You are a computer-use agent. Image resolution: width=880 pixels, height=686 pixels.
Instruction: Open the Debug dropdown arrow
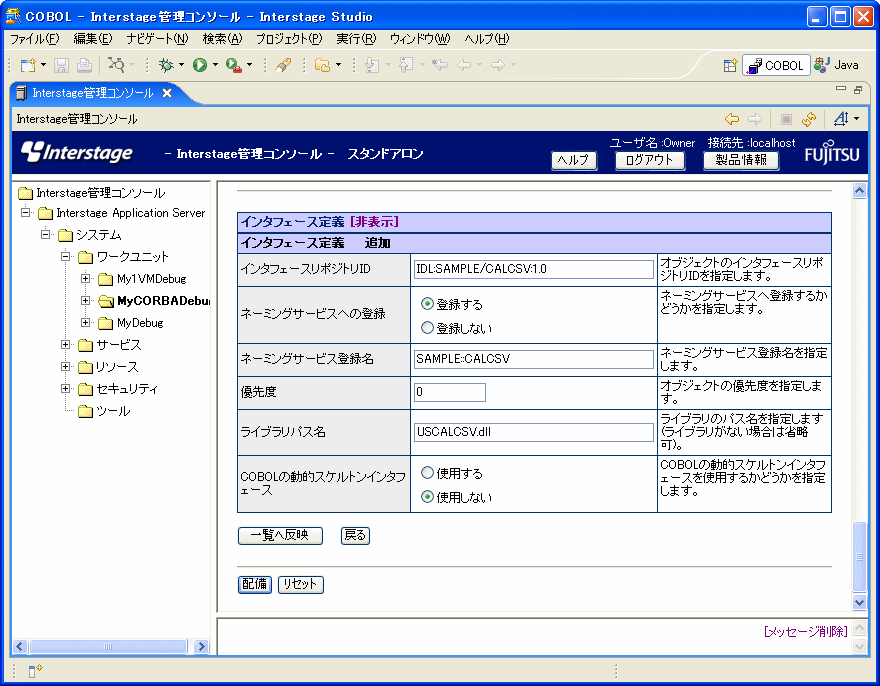pyautogui.click(x=181, y=65)
